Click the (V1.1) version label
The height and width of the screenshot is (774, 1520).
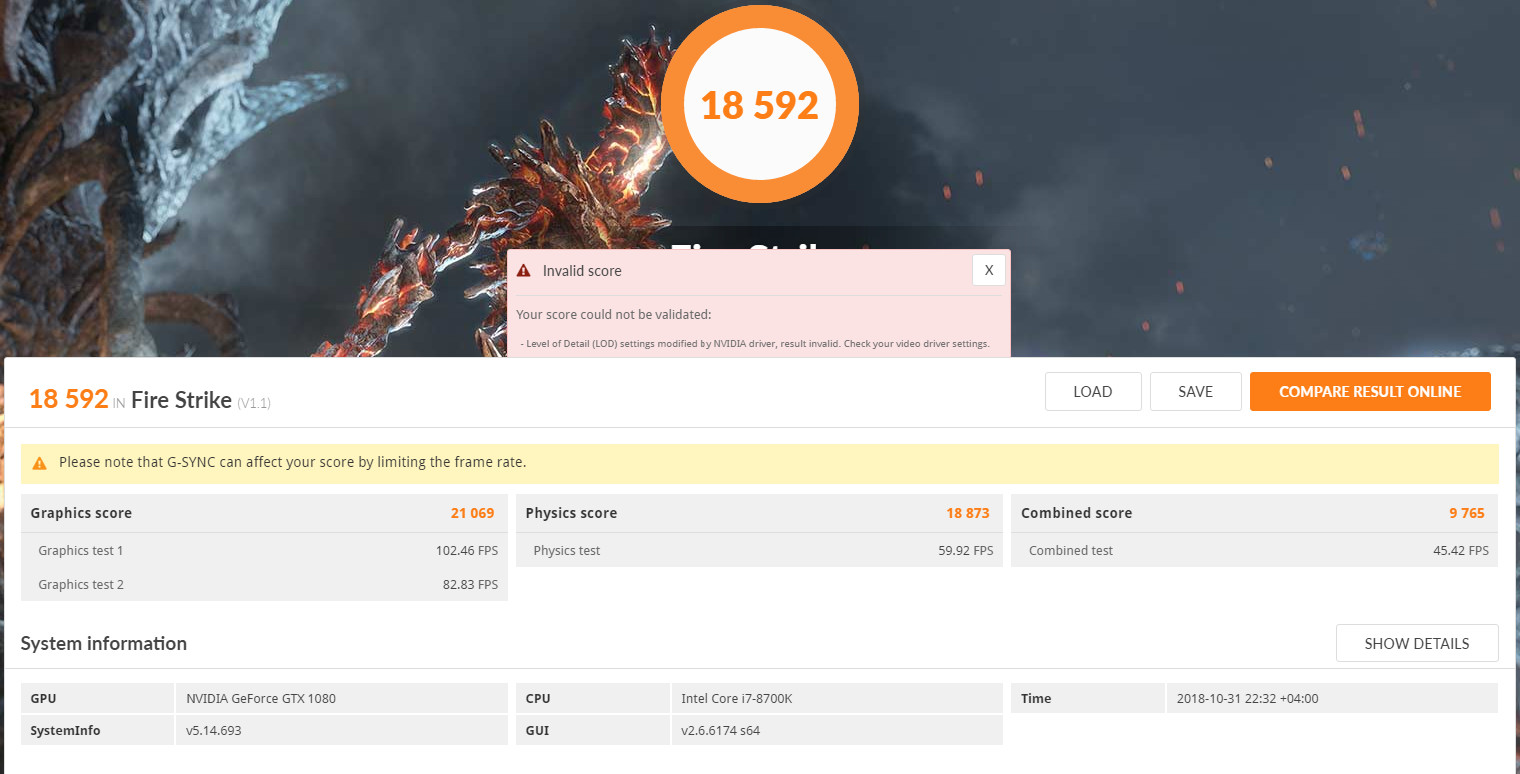(x=254, y=402)
